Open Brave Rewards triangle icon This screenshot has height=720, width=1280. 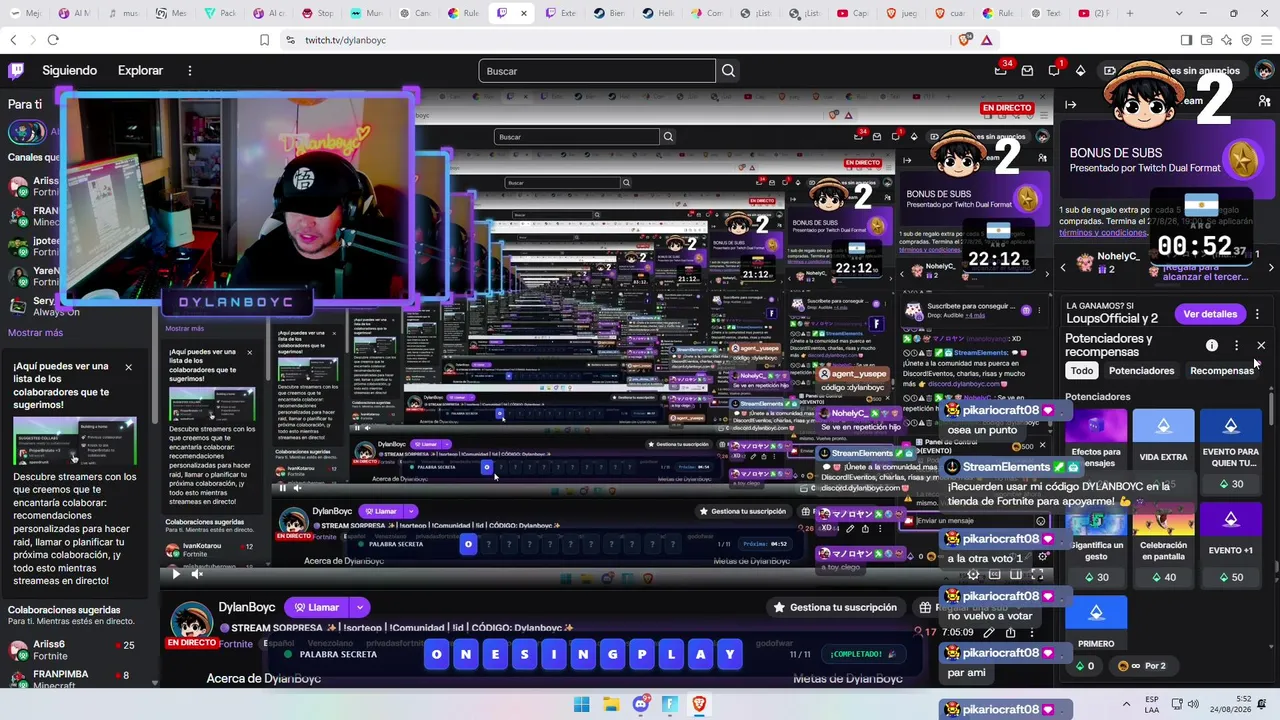[x=987, y=40]
